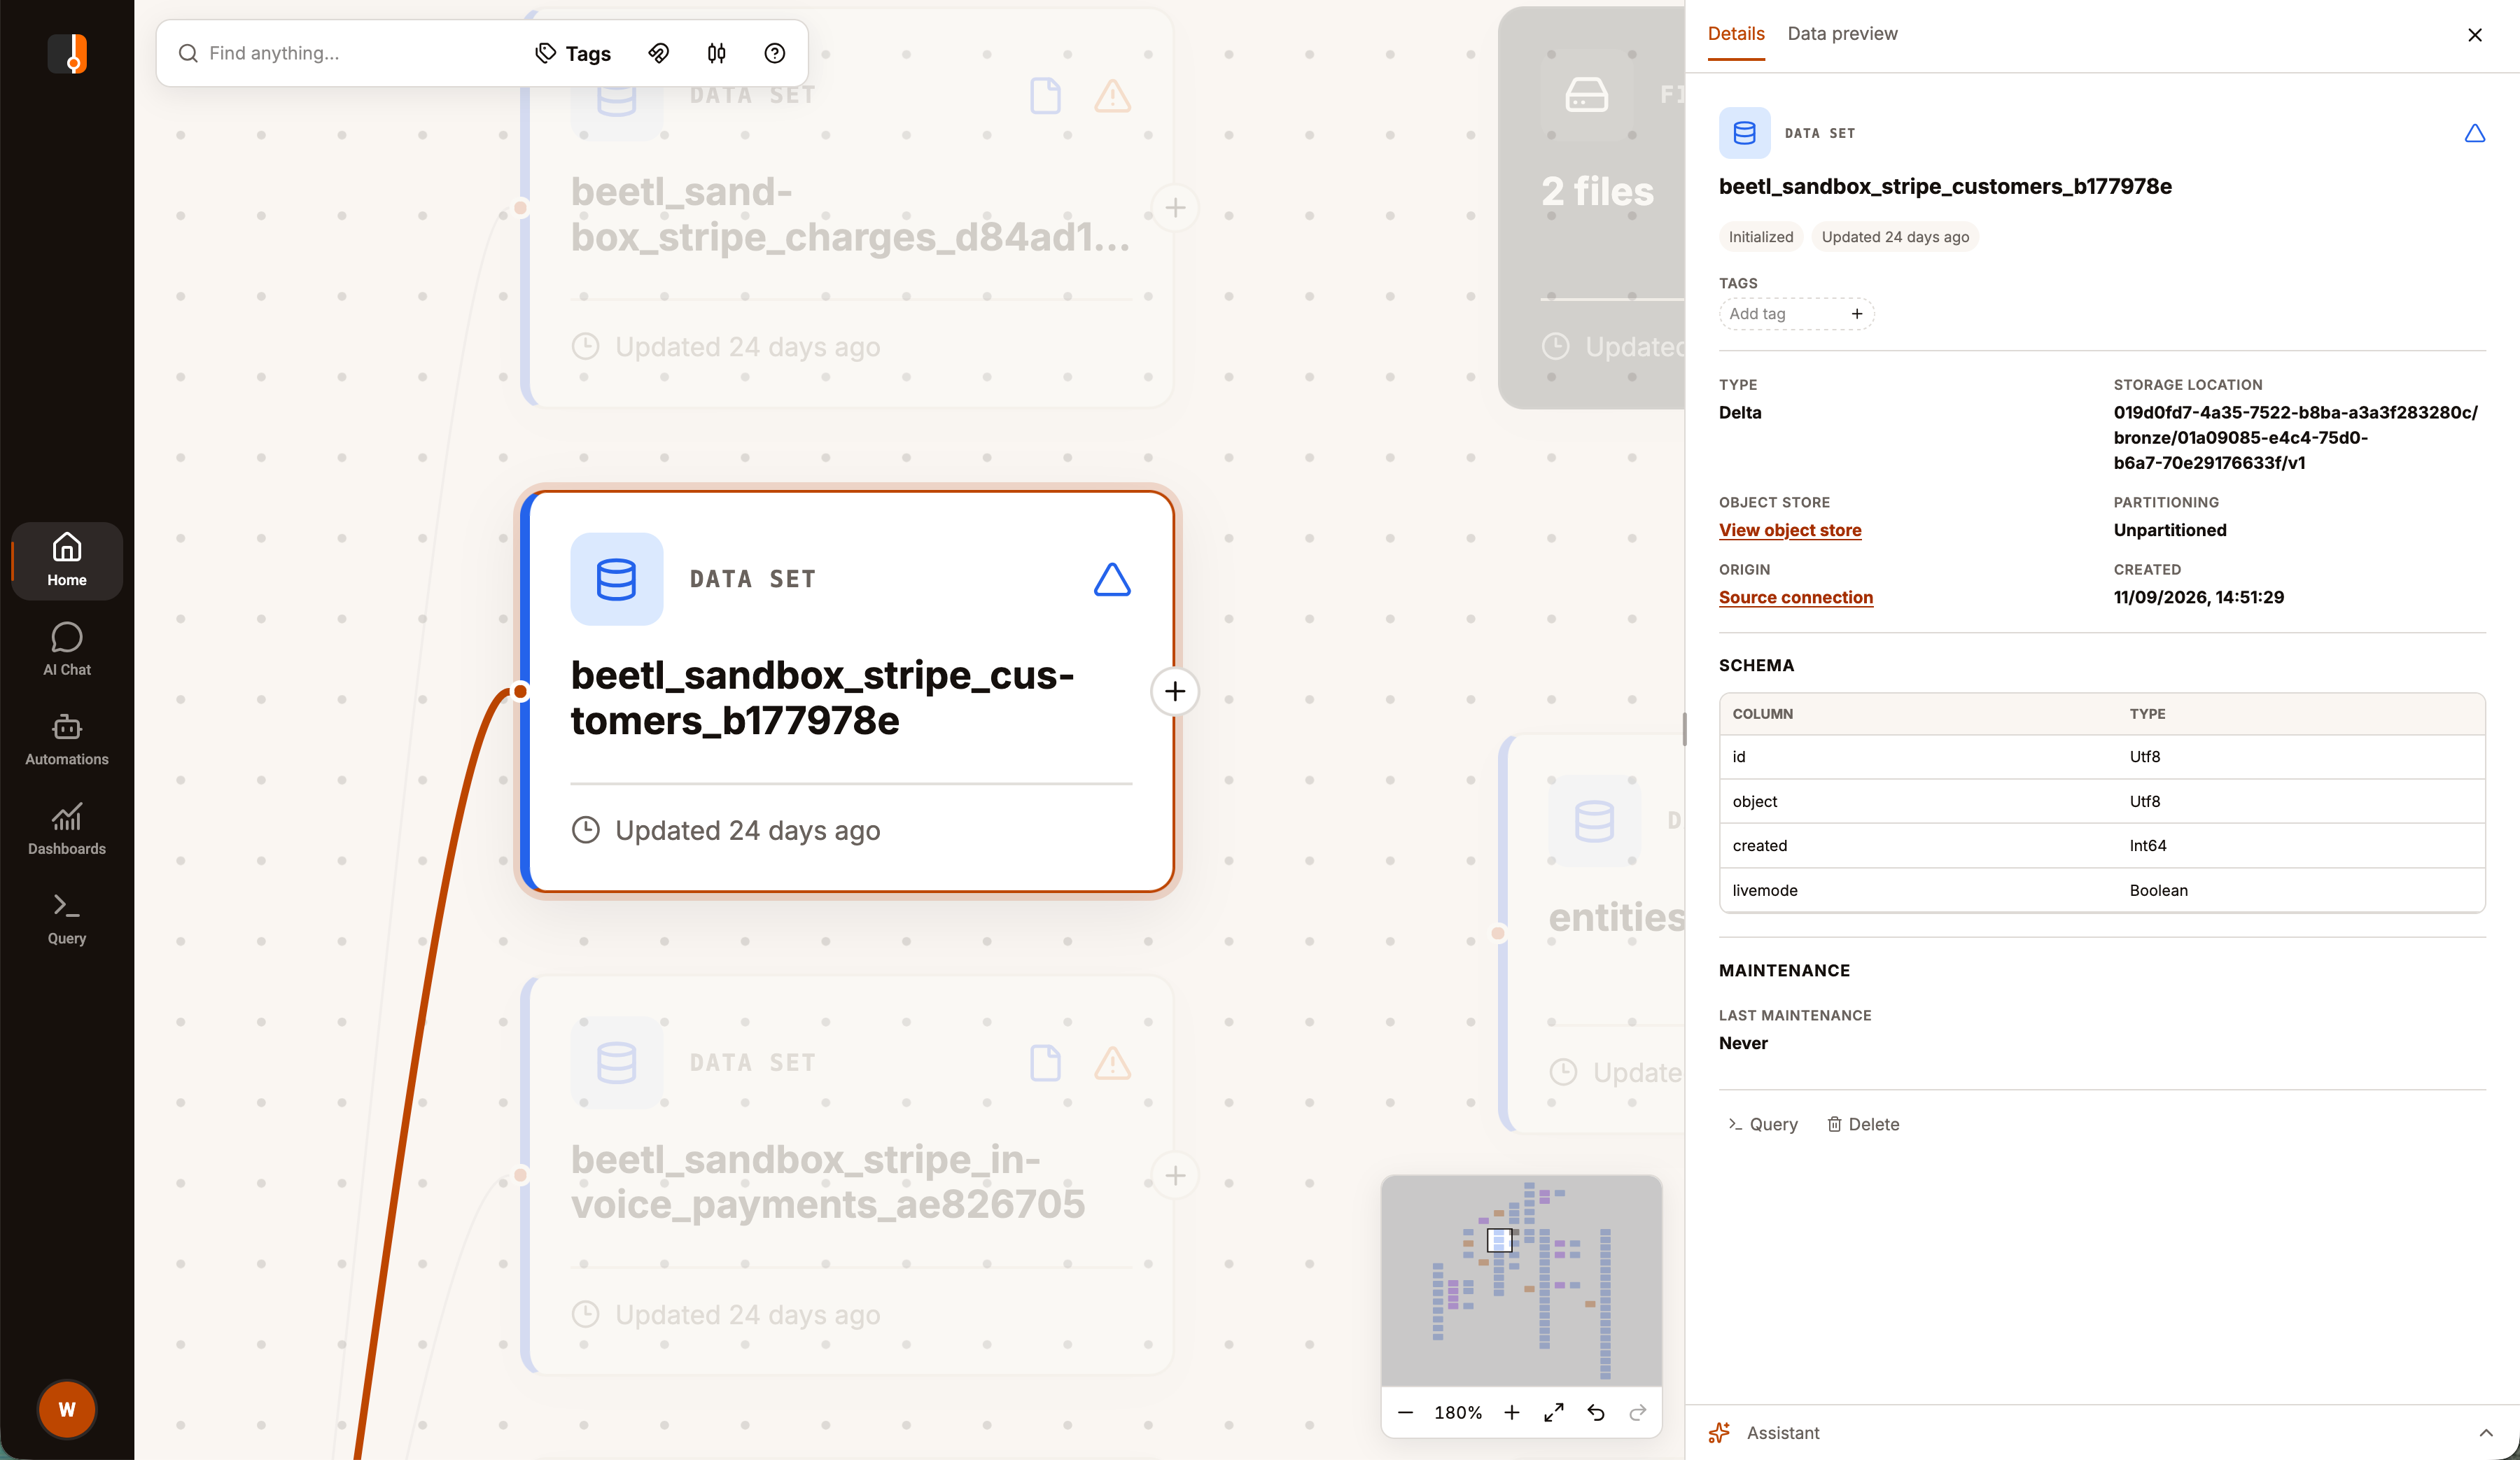Select the Details tab

[1736, 34]
